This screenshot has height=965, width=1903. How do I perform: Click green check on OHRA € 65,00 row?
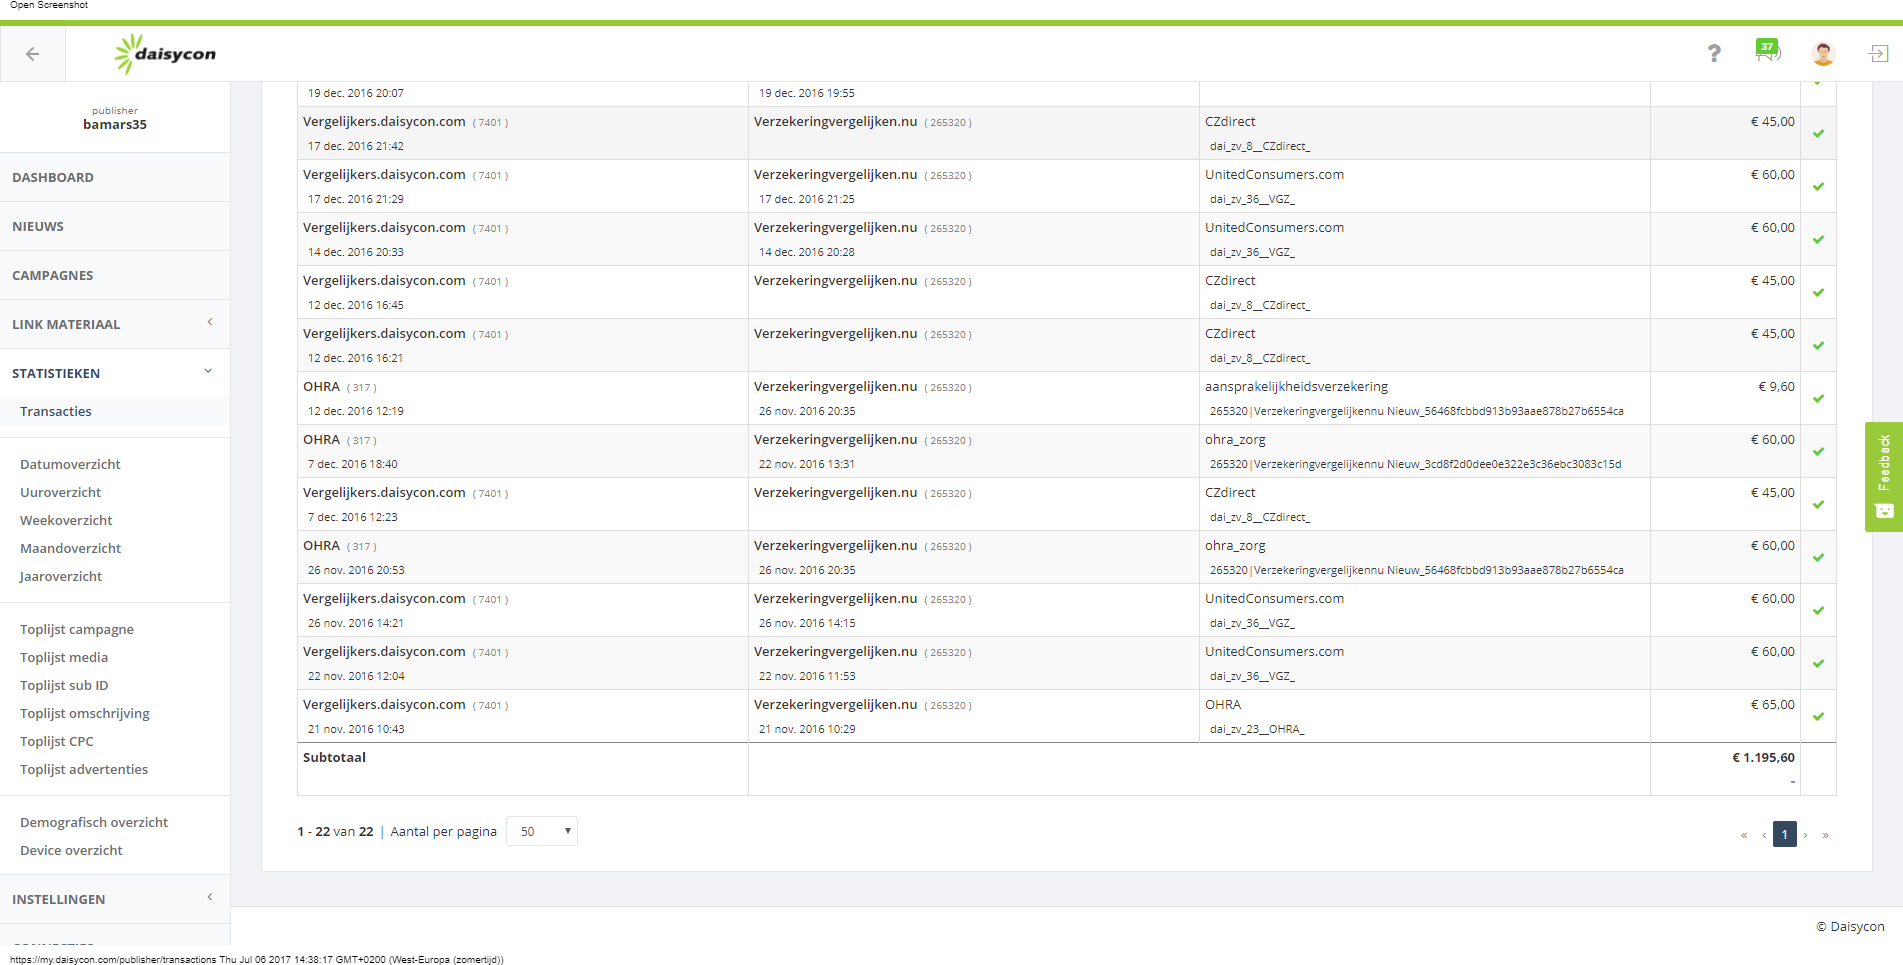click(1818, 716)
